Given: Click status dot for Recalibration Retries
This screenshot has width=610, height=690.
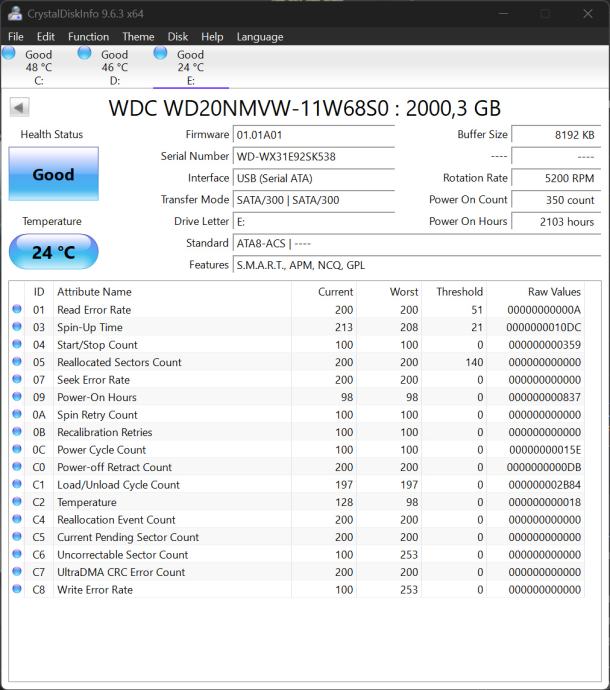Looking at the screenshot, I should (x=17, y=431).
